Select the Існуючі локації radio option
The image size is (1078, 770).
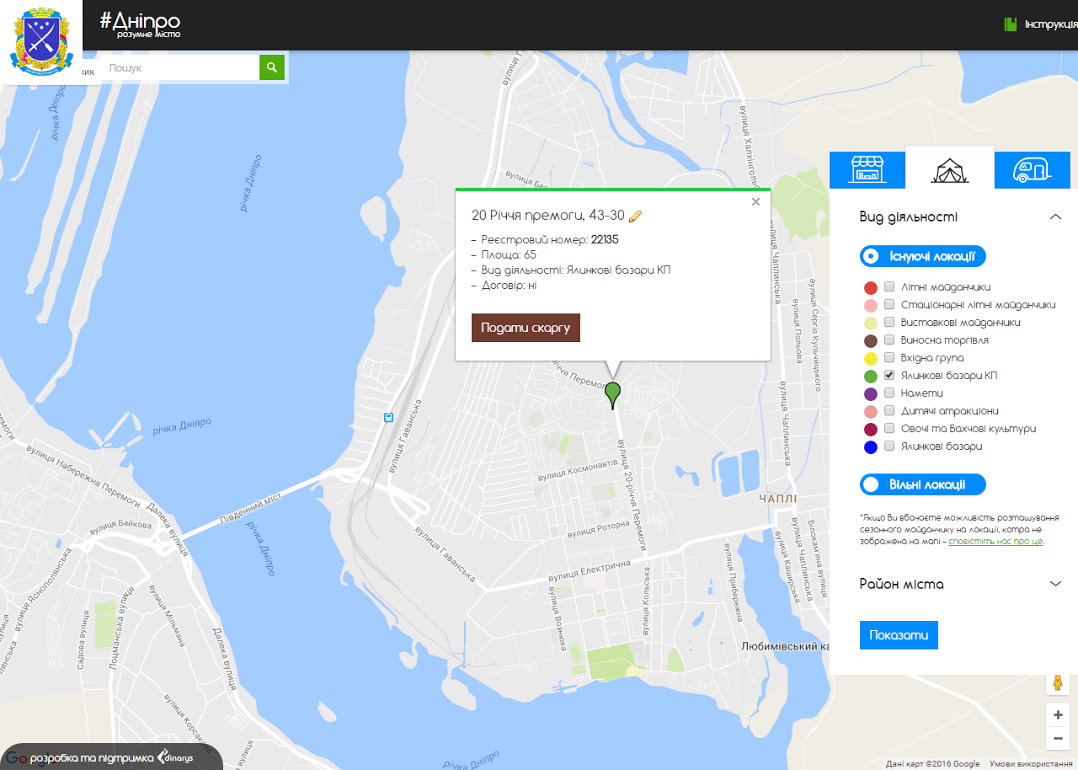(872, 256)
